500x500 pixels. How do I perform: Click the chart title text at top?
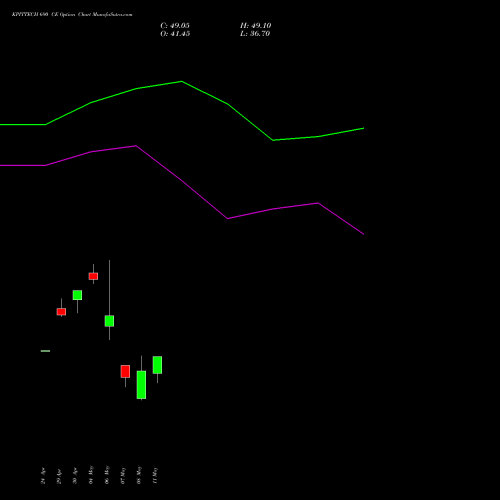[72, 15]
